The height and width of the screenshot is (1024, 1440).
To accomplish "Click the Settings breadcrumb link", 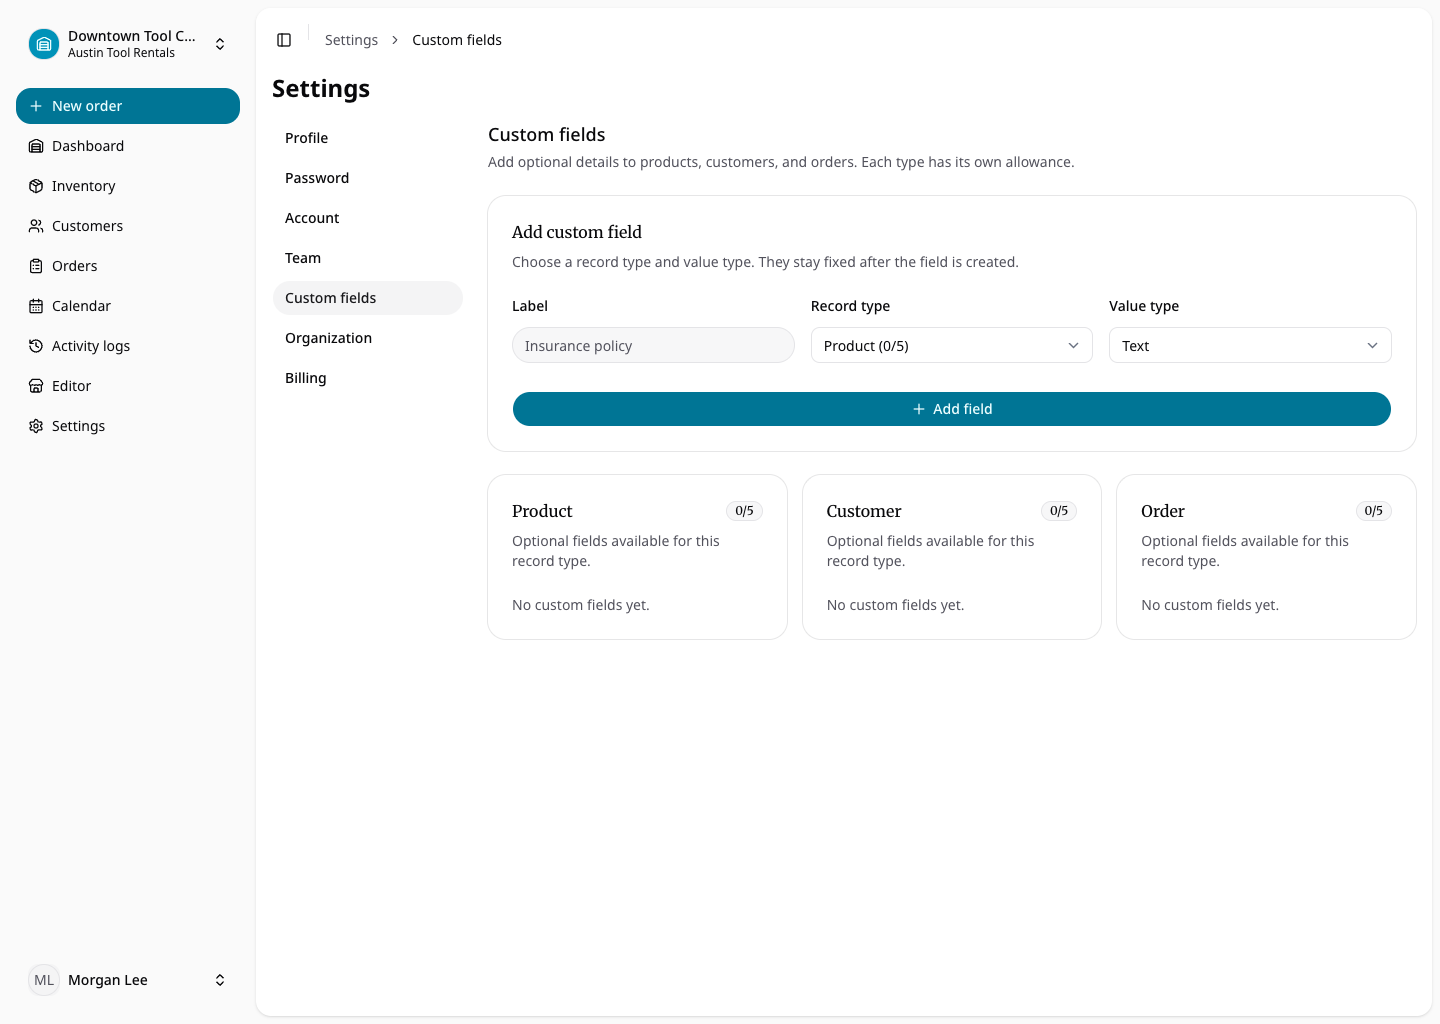I will point(351,40).
